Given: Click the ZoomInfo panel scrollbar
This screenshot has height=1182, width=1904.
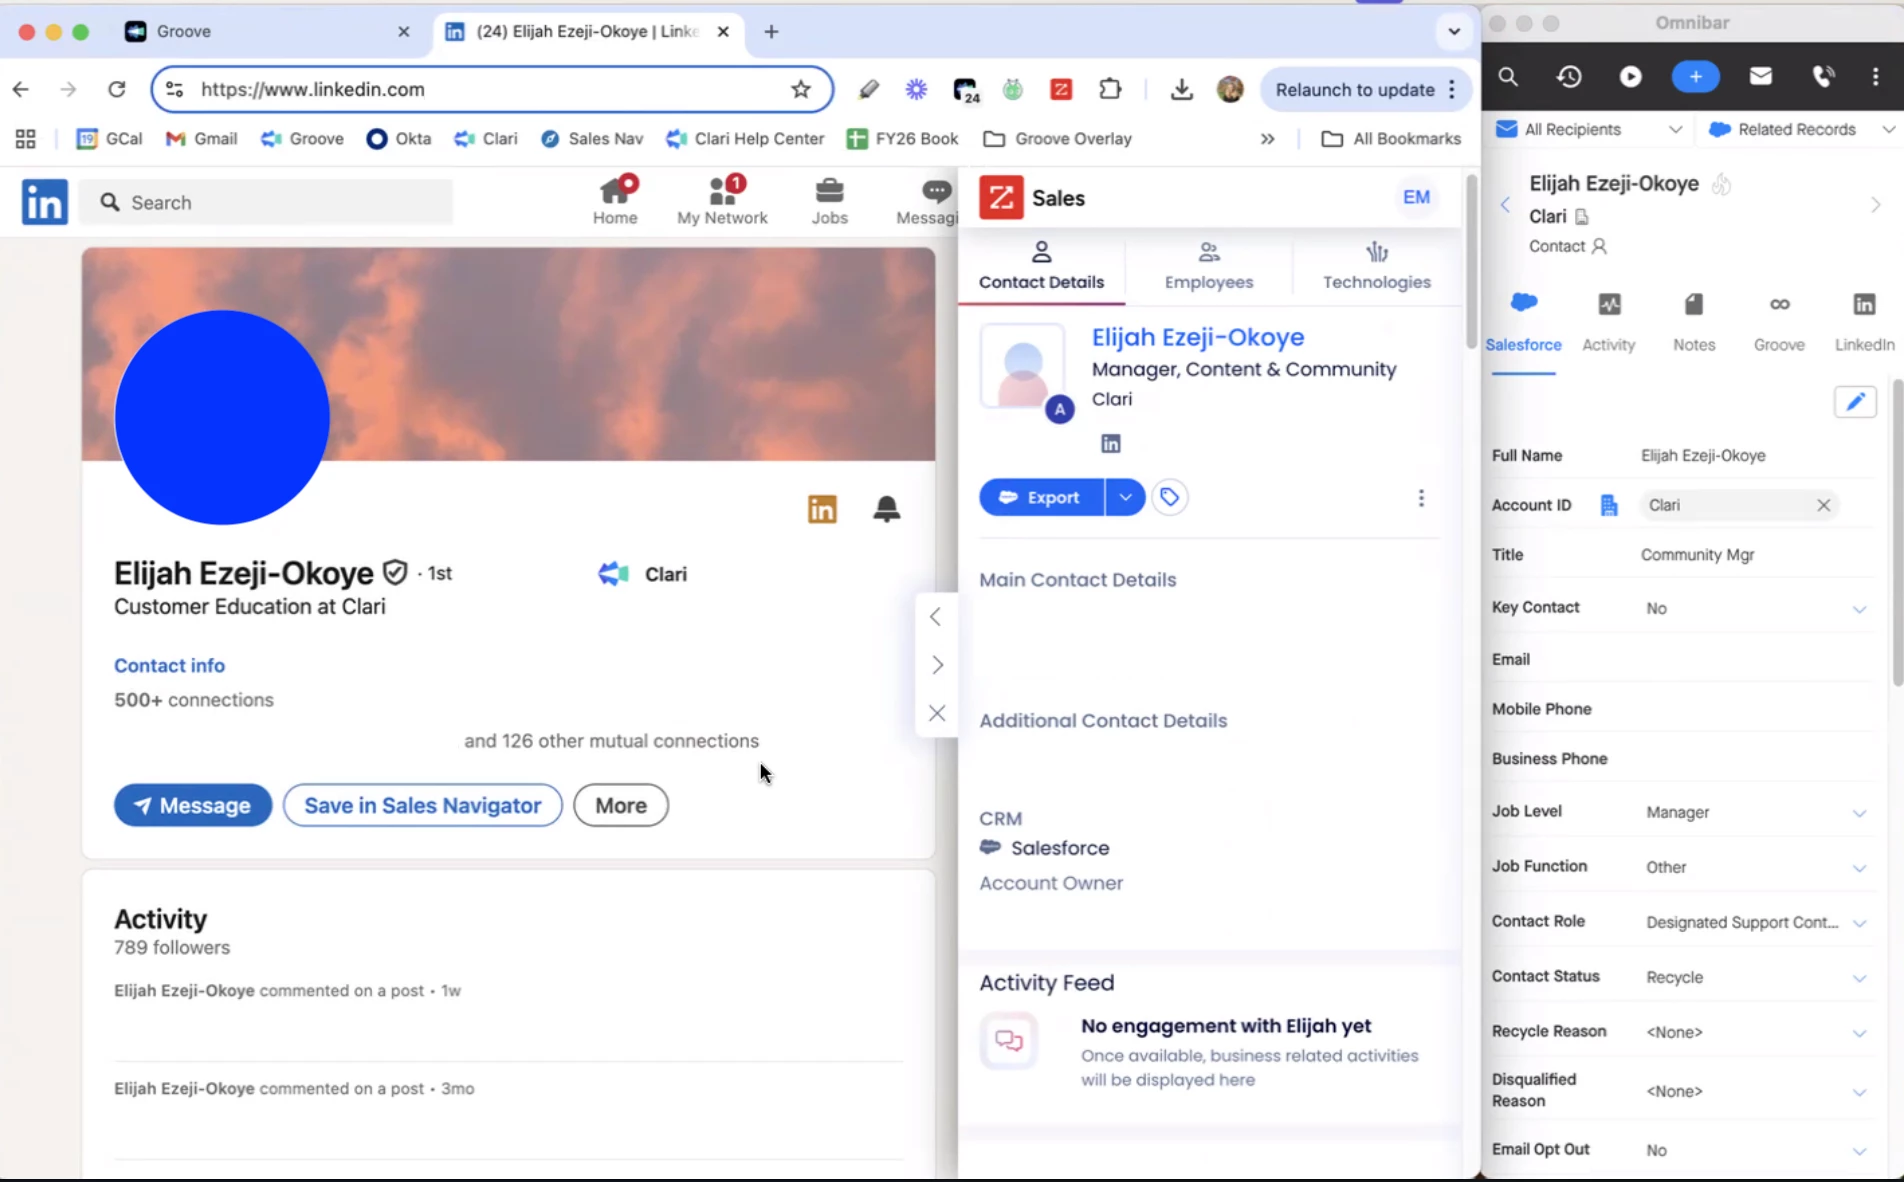Looking at the screenshot, I should click(x=1471, y=262).
